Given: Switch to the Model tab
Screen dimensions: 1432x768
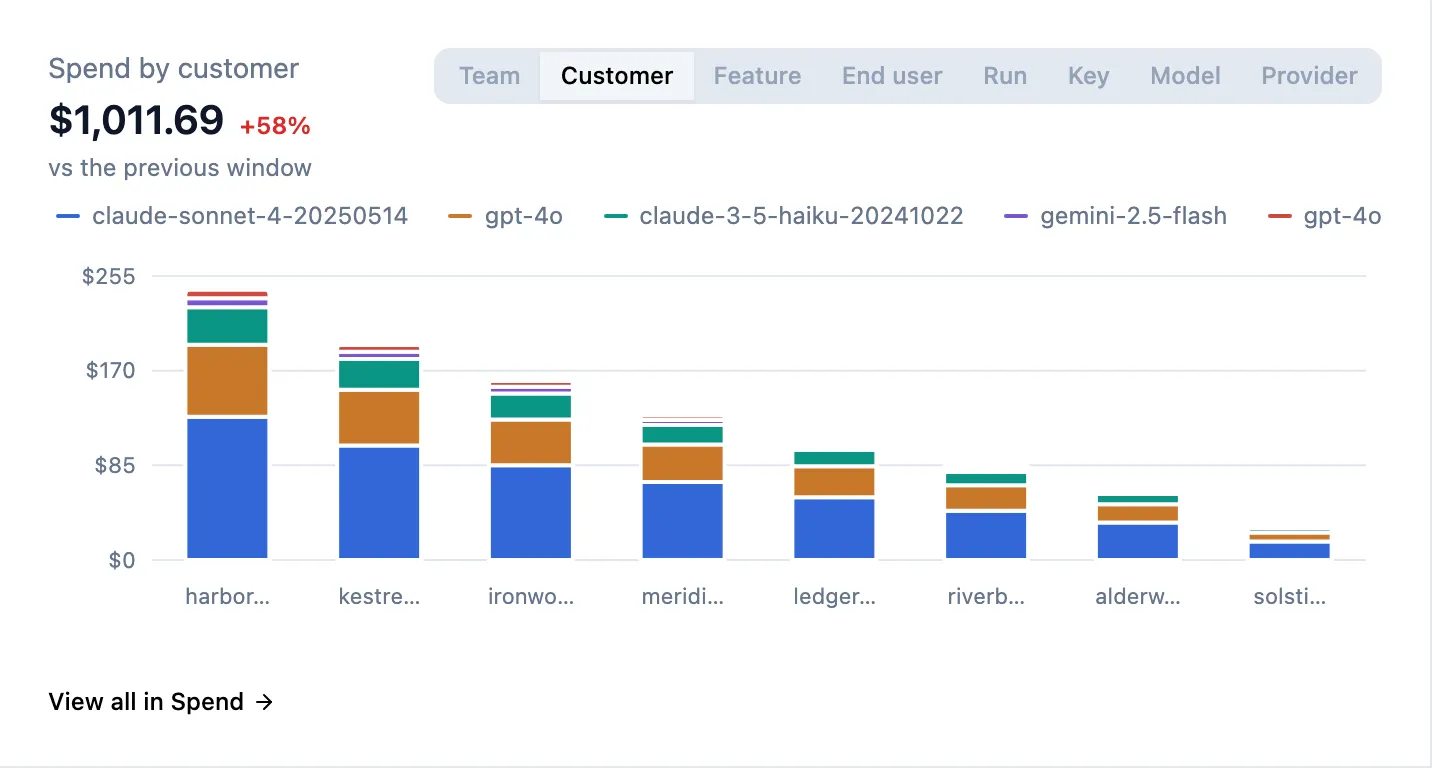Looking at the screenshot, I should point(1186,76).
